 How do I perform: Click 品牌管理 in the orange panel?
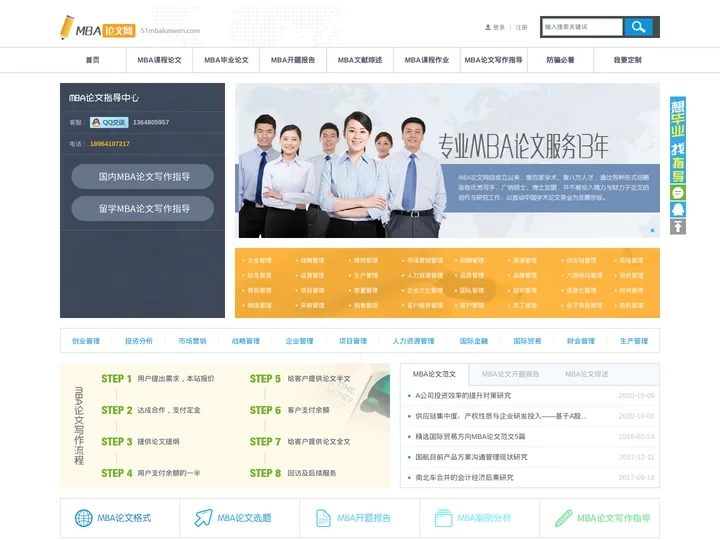click(525, 276)
